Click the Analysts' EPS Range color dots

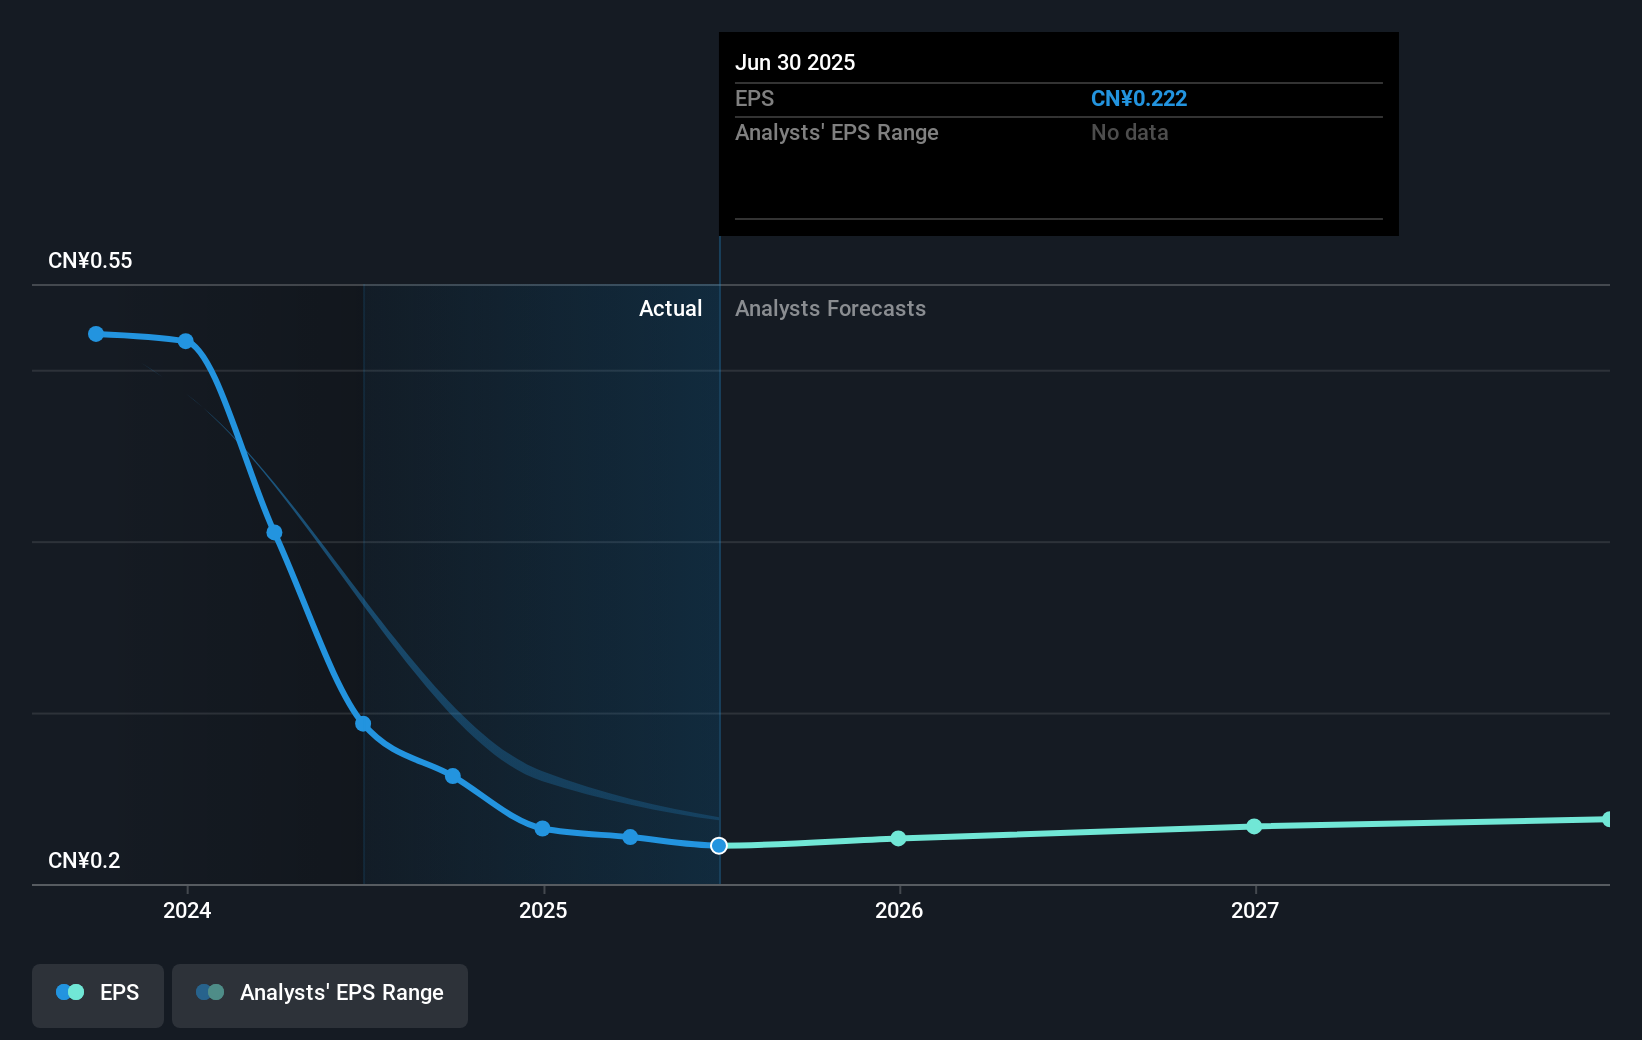point(210,992)
